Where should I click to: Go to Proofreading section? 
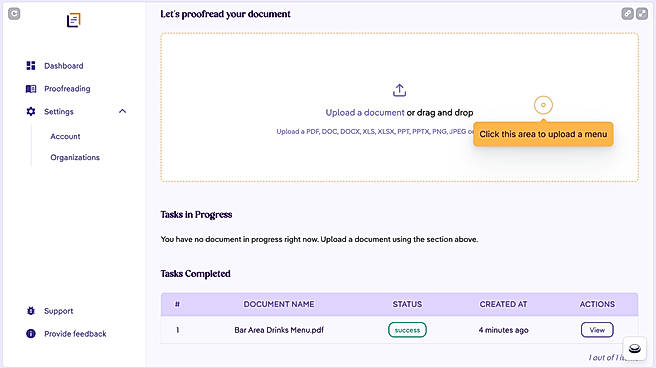click(67, 89)
